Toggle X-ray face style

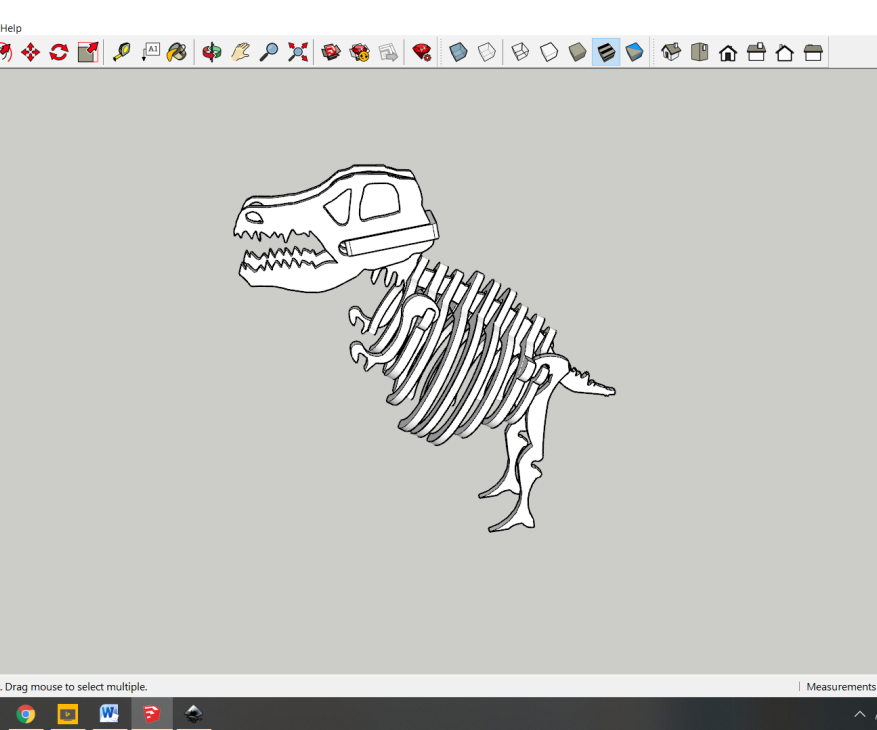458,52
